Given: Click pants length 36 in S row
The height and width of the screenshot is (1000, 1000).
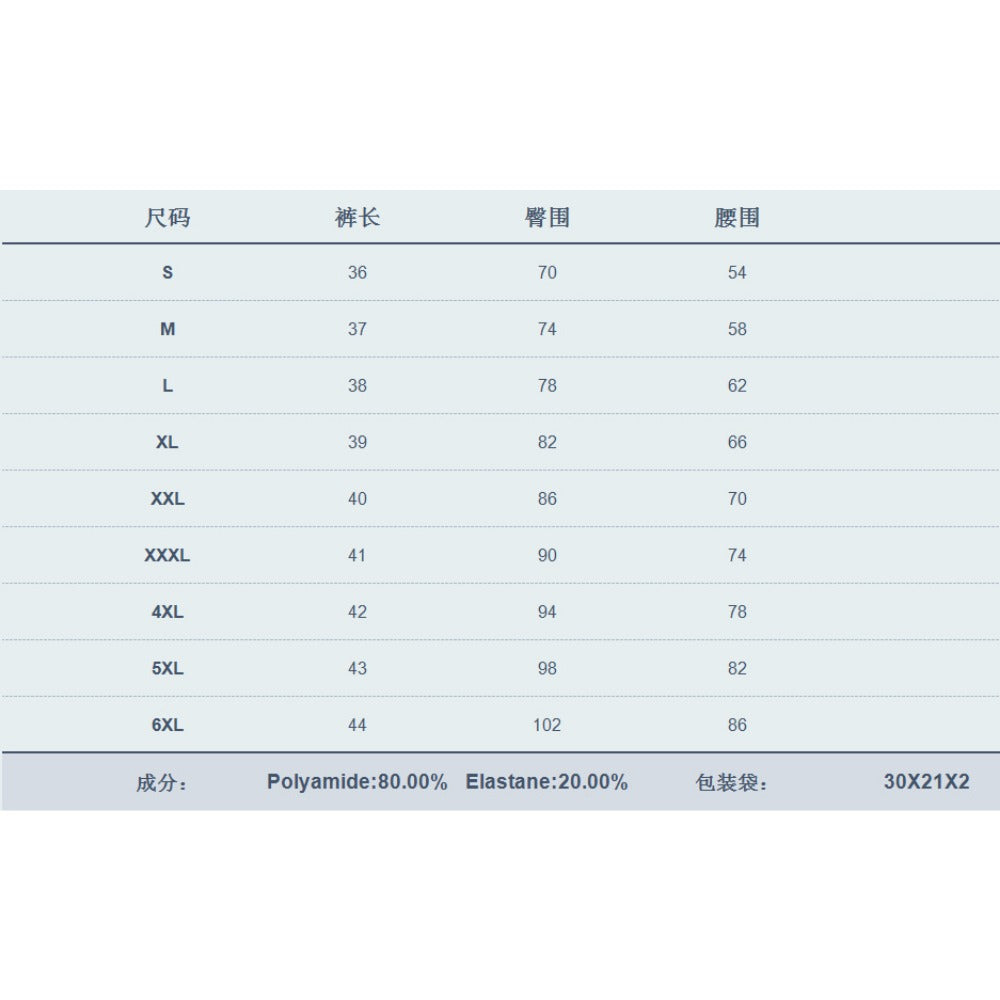Looking at the screenshot, I should pyautogui.click(x=357, y=272).
